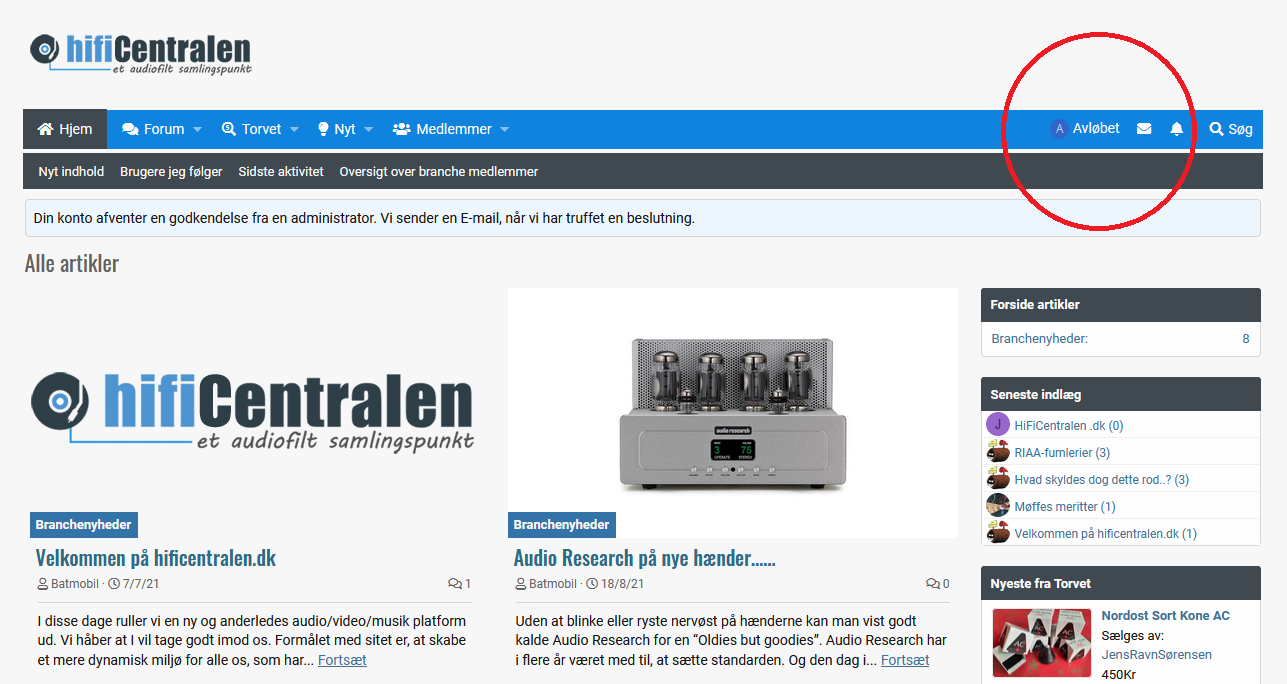Open the Medlemmer menu item

pos(442,129)
